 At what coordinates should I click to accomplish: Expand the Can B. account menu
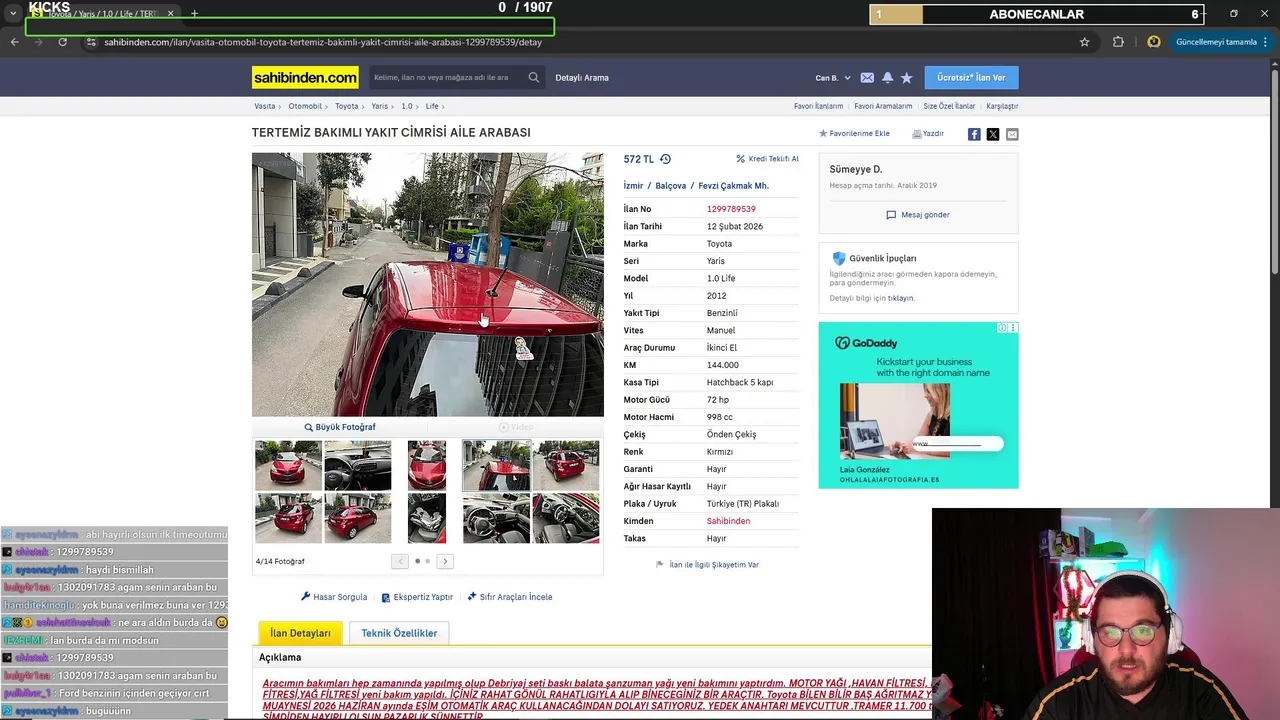click(x=833, y=78)
